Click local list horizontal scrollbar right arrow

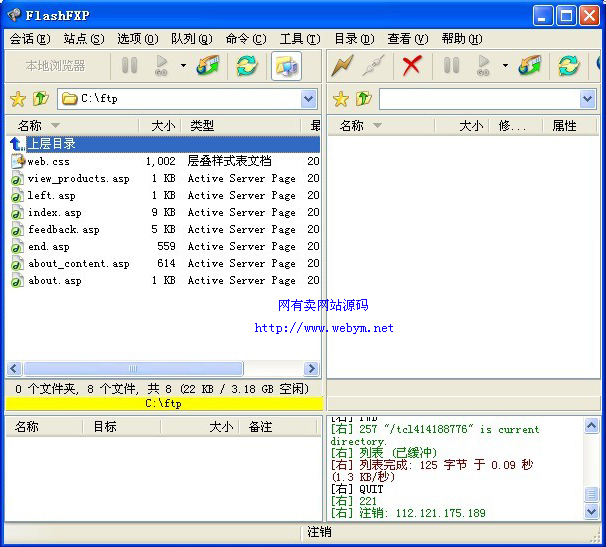[x=311, y=368]
